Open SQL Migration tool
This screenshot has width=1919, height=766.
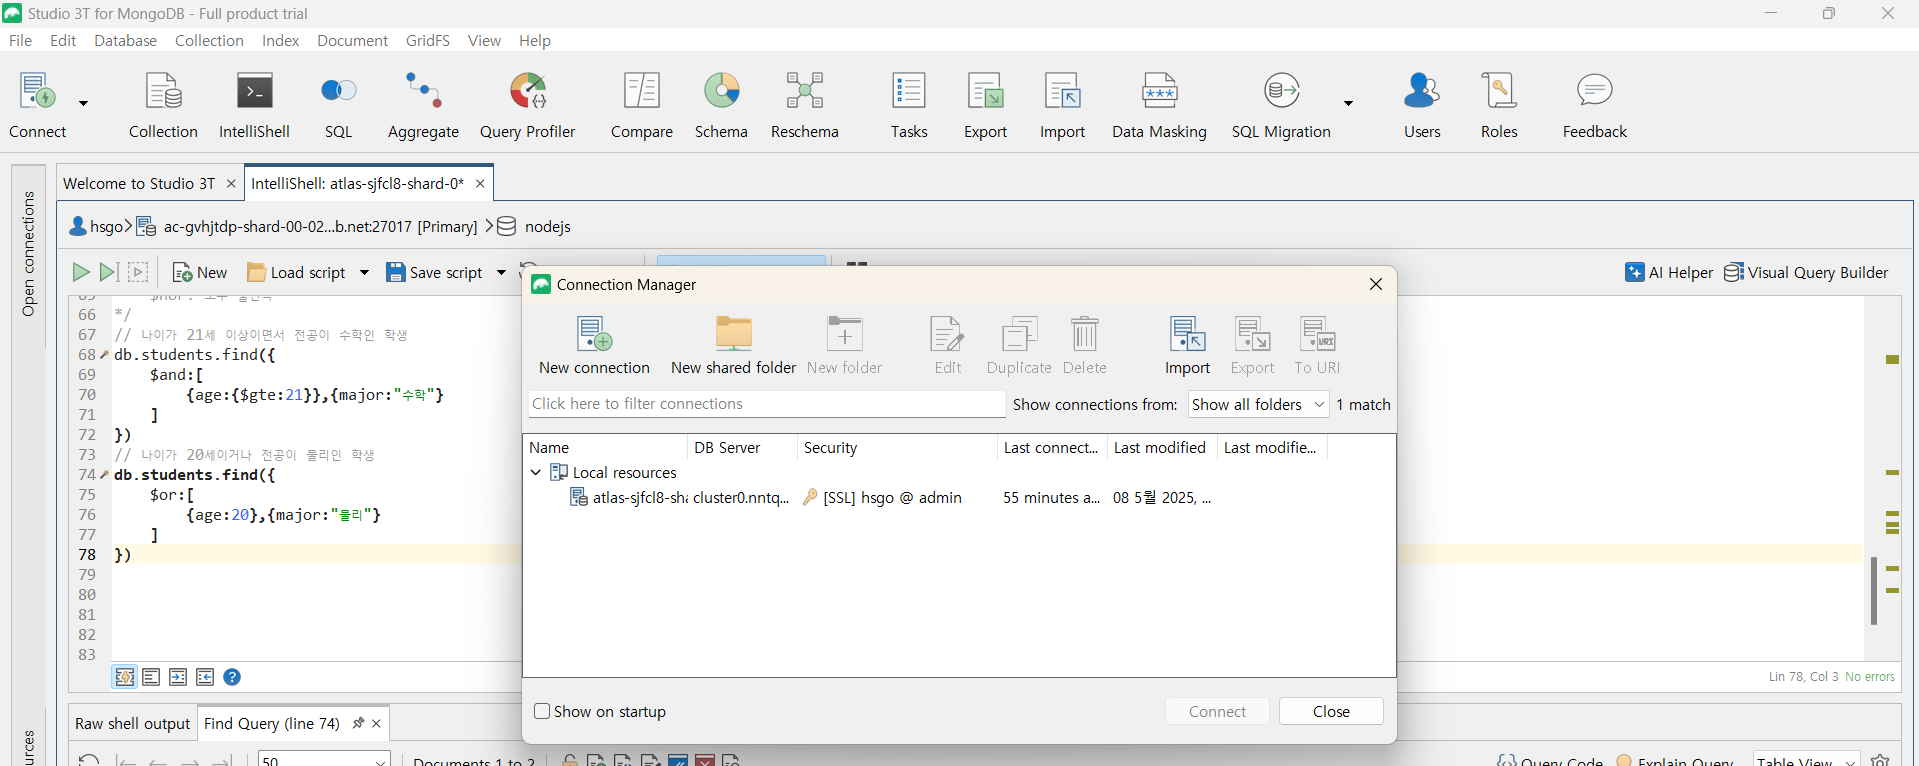point(1281,104)
